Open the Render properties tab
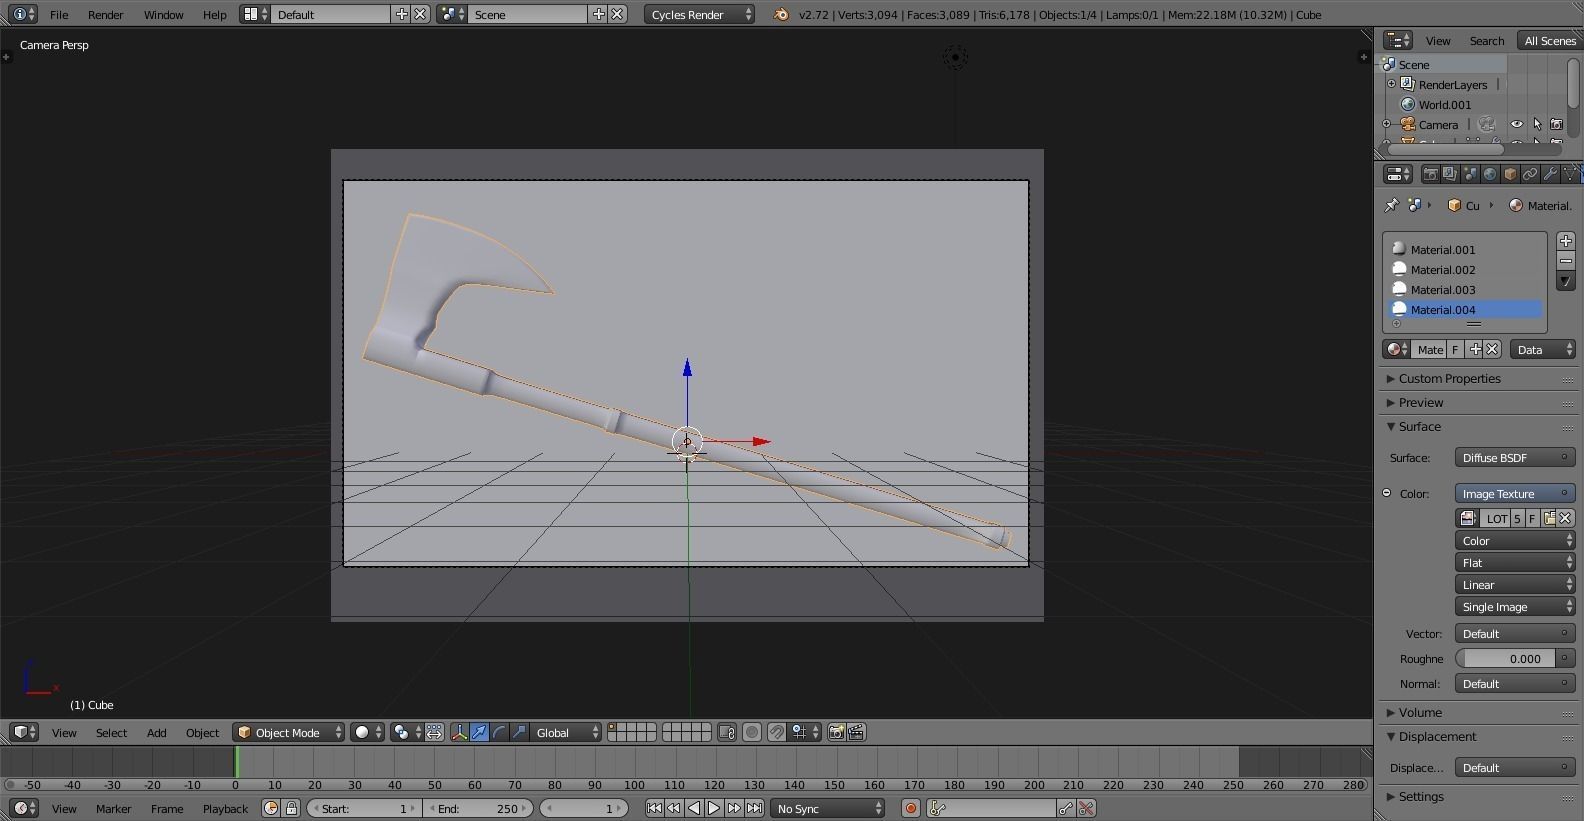 click(x=1430, y=174)
